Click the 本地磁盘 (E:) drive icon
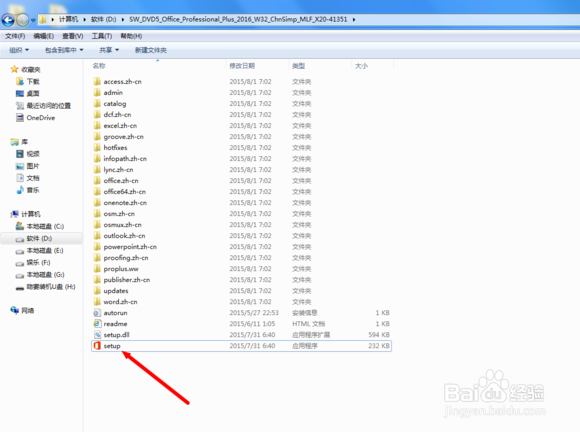Viewport: 580px width, 432px height. click(x=20, y=251)
